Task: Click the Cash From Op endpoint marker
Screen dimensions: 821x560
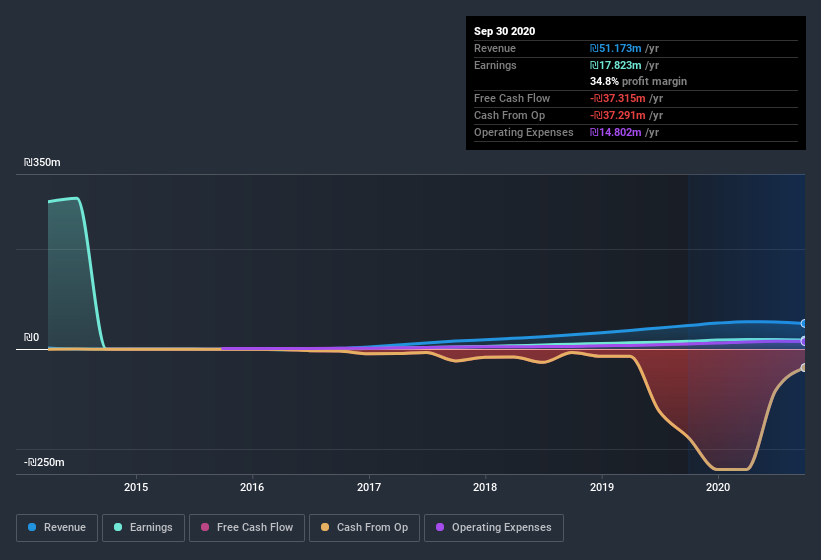Action: pos(804,368)
